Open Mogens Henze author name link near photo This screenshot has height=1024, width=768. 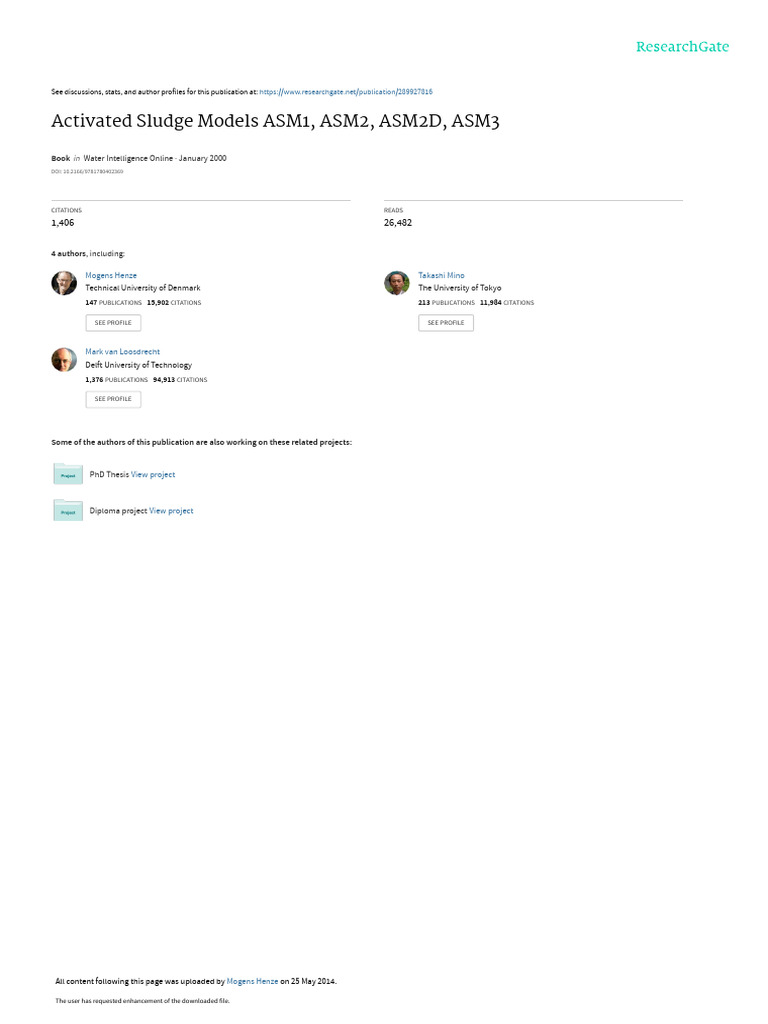111,275
